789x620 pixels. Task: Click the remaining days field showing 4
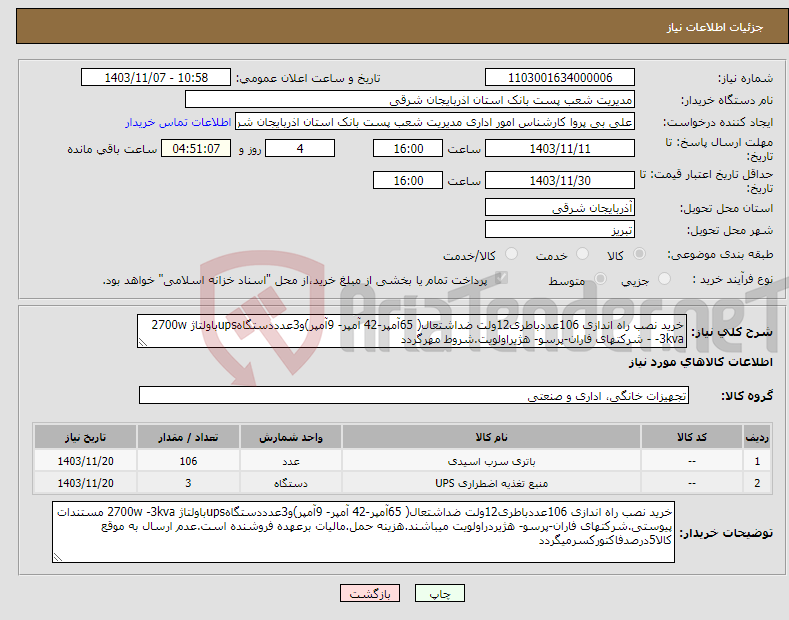pos(300,148)
